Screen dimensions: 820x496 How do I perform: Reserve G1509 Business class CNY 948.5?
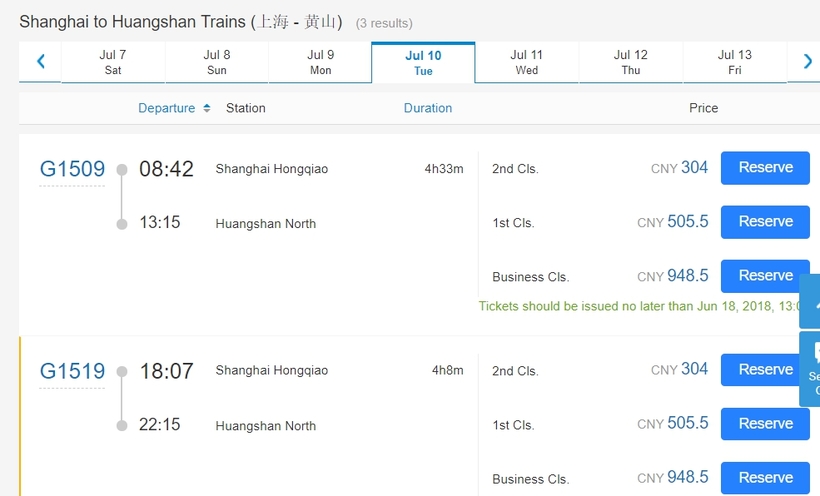765,276
